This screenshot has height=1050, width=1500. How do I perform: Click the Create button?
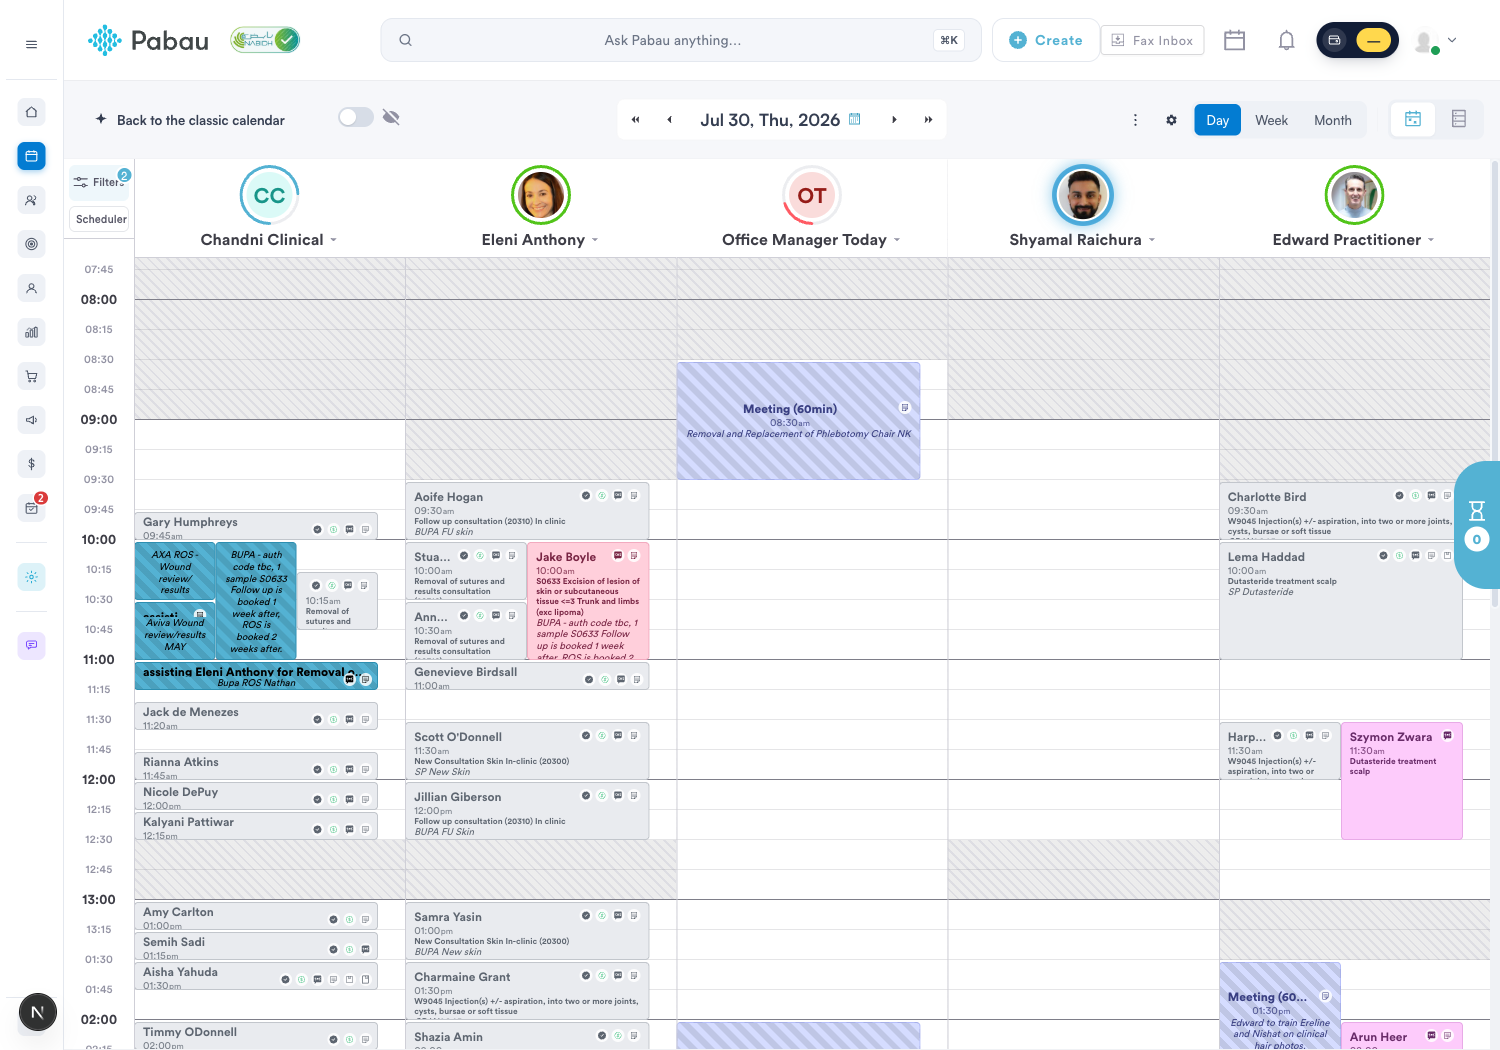point(1046,40)
